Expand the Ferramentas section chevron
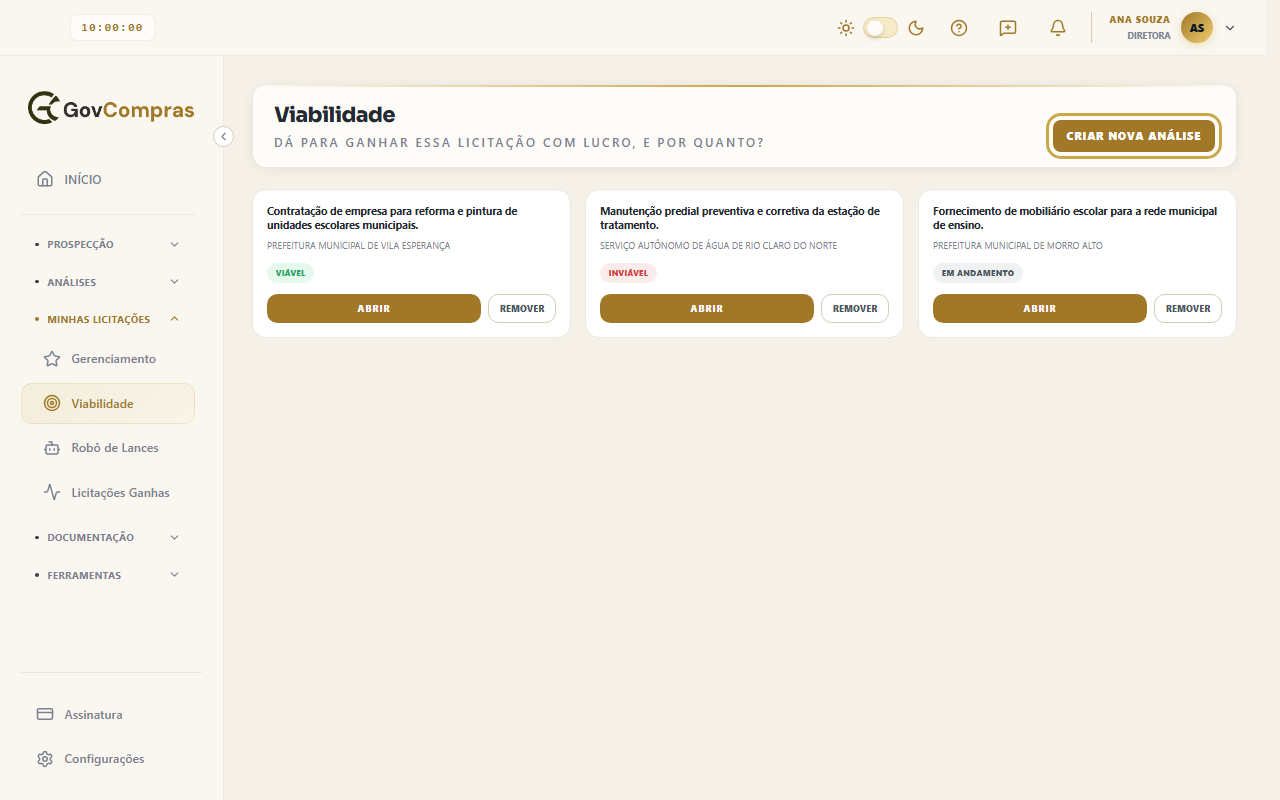 [x=175, y=575]
